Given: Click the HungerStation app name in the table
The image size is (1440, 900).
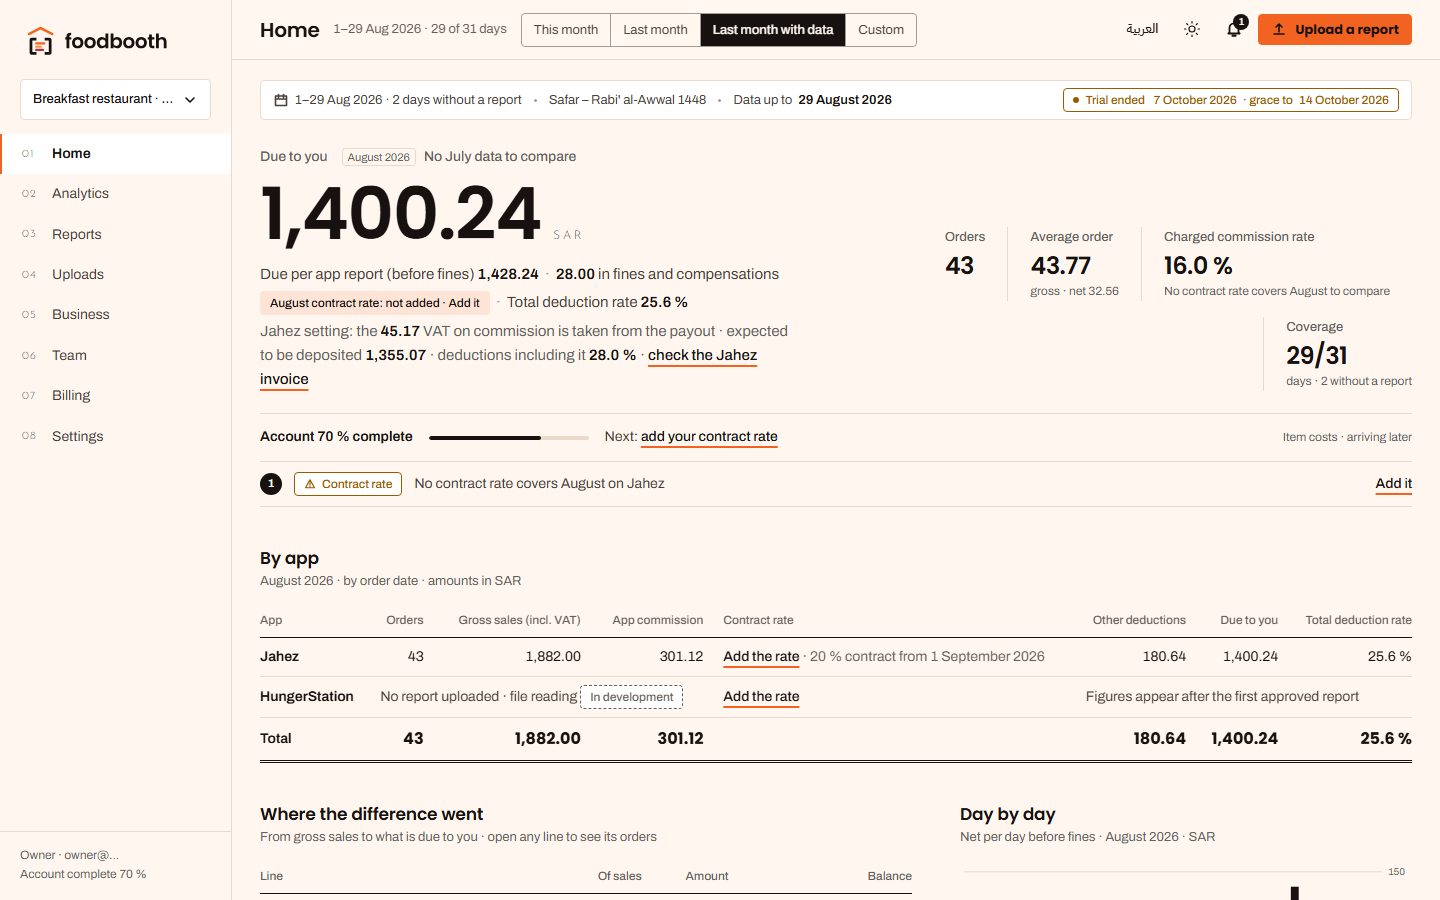Looking at the screenshot, I should pos(307,696).
